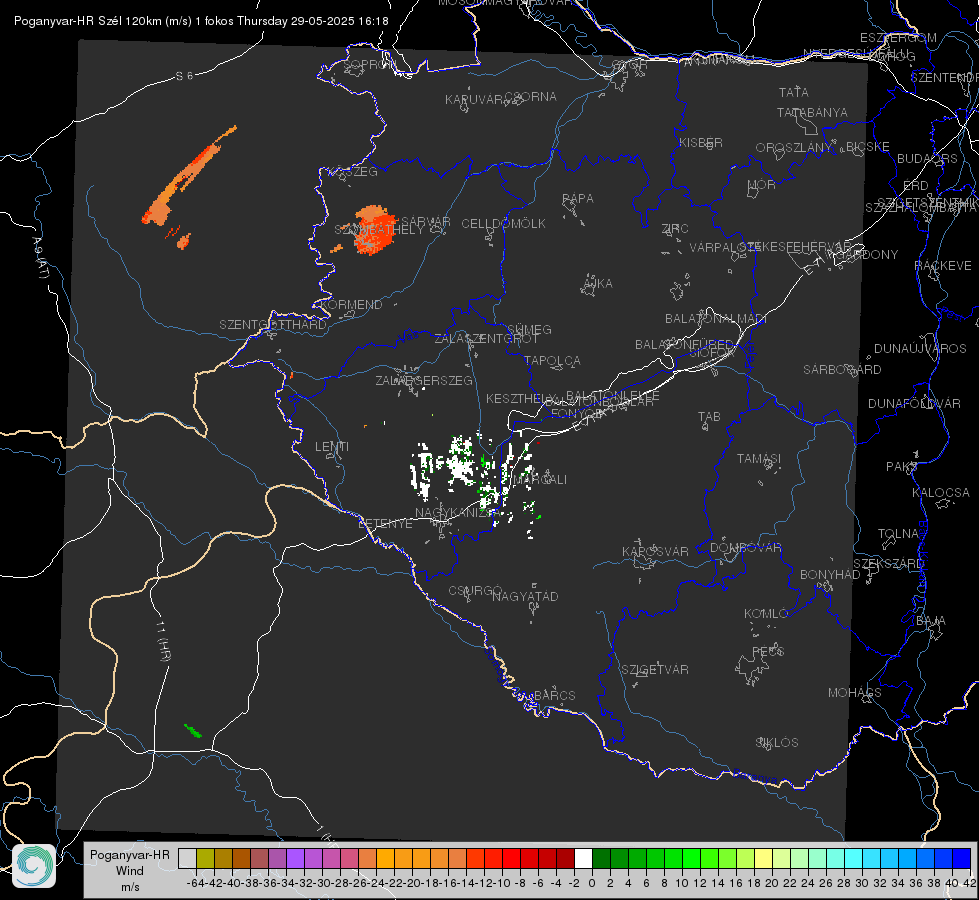Click the white swatch between -2 and 0
Image resolution: width=979 pixels, height=900 pixels.
583,858
